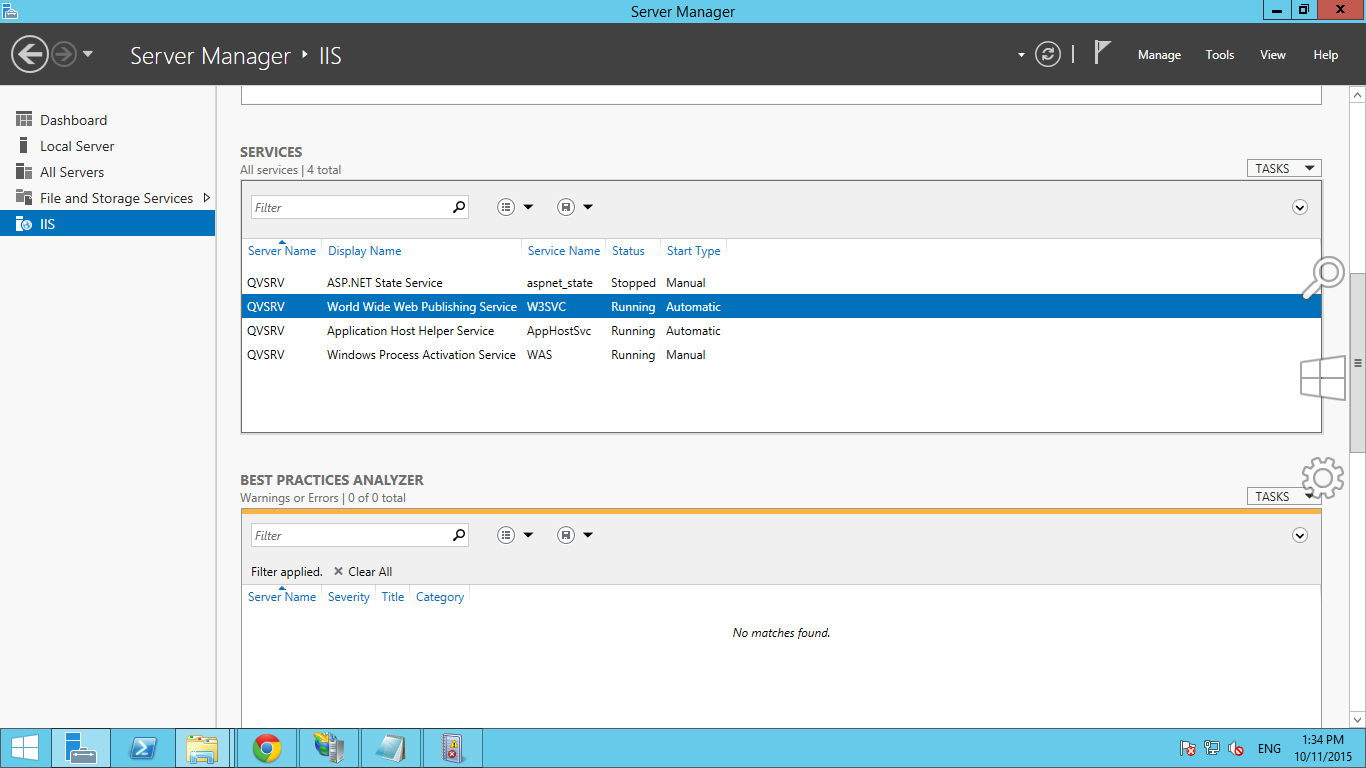1366x768 pixels.
Task: Sort Services by Server Name column
Action: point(282,251)
